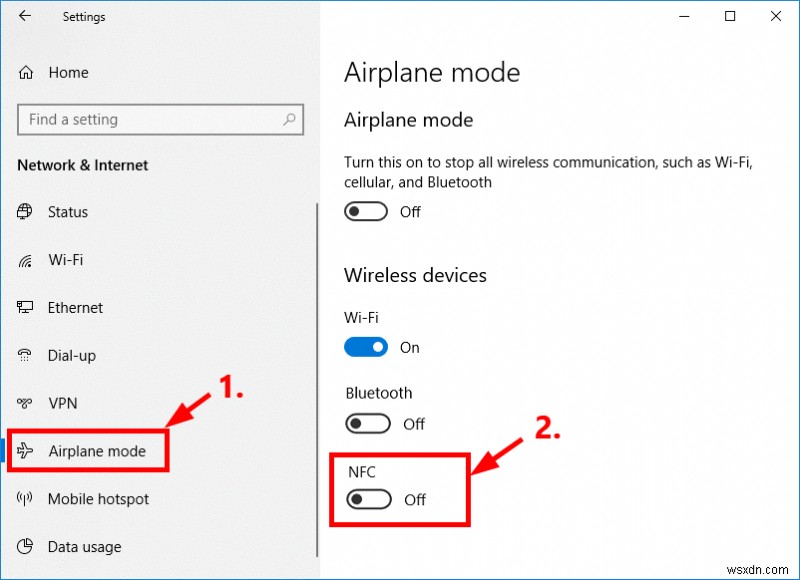Select the Status globe icon
This screenshot has width=800, height=580.
point(25,212)
